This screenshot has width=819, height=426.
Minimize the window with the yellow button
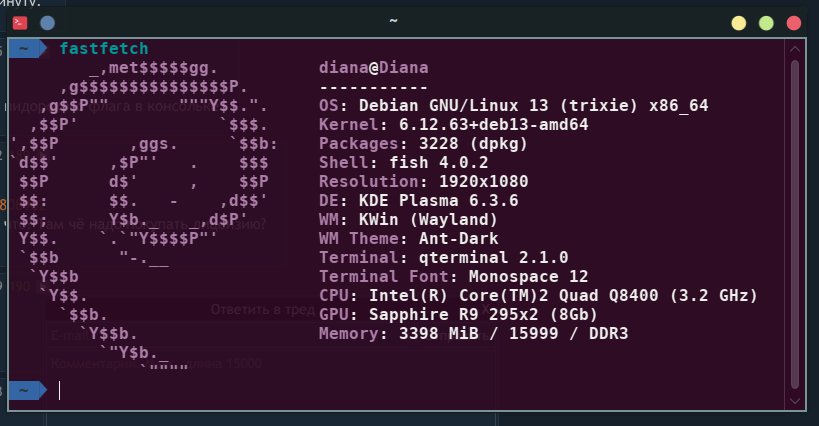click(x=738, y=22)
